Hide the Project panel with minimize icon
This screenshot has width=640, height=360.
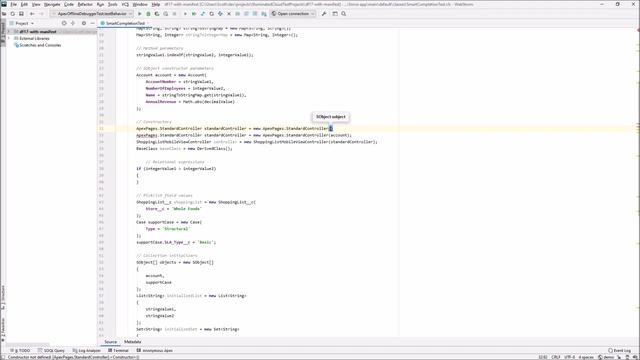(x=92, y=23)
